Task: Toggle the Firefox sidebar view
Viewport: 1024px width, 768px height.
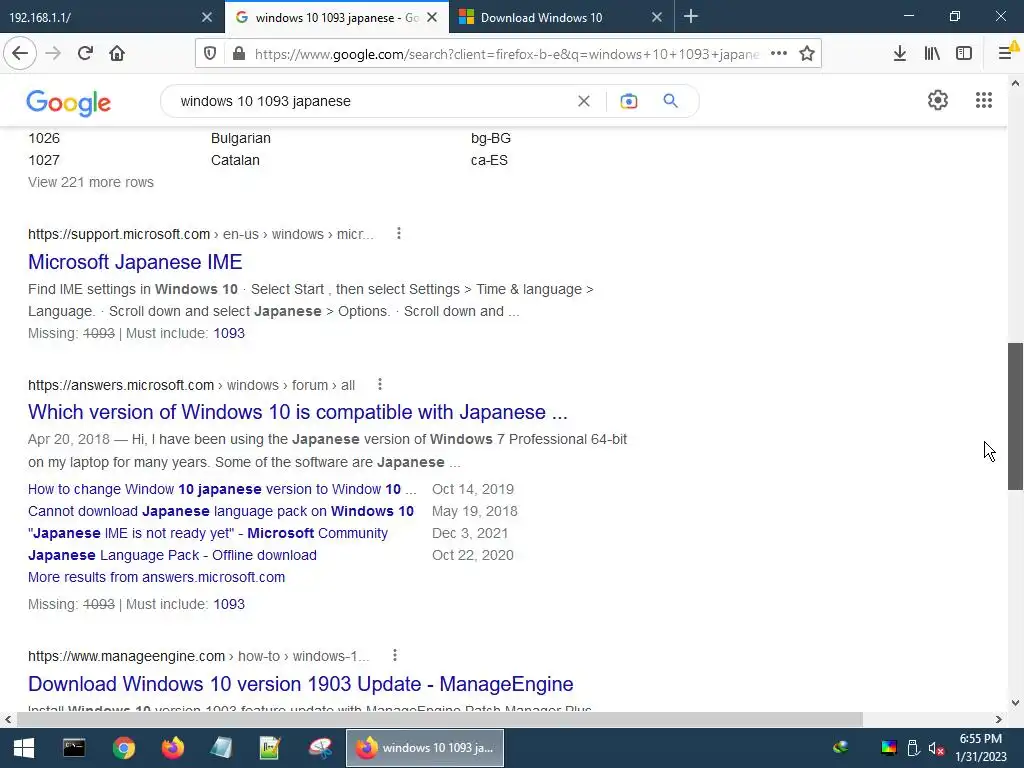Action: 964,54
